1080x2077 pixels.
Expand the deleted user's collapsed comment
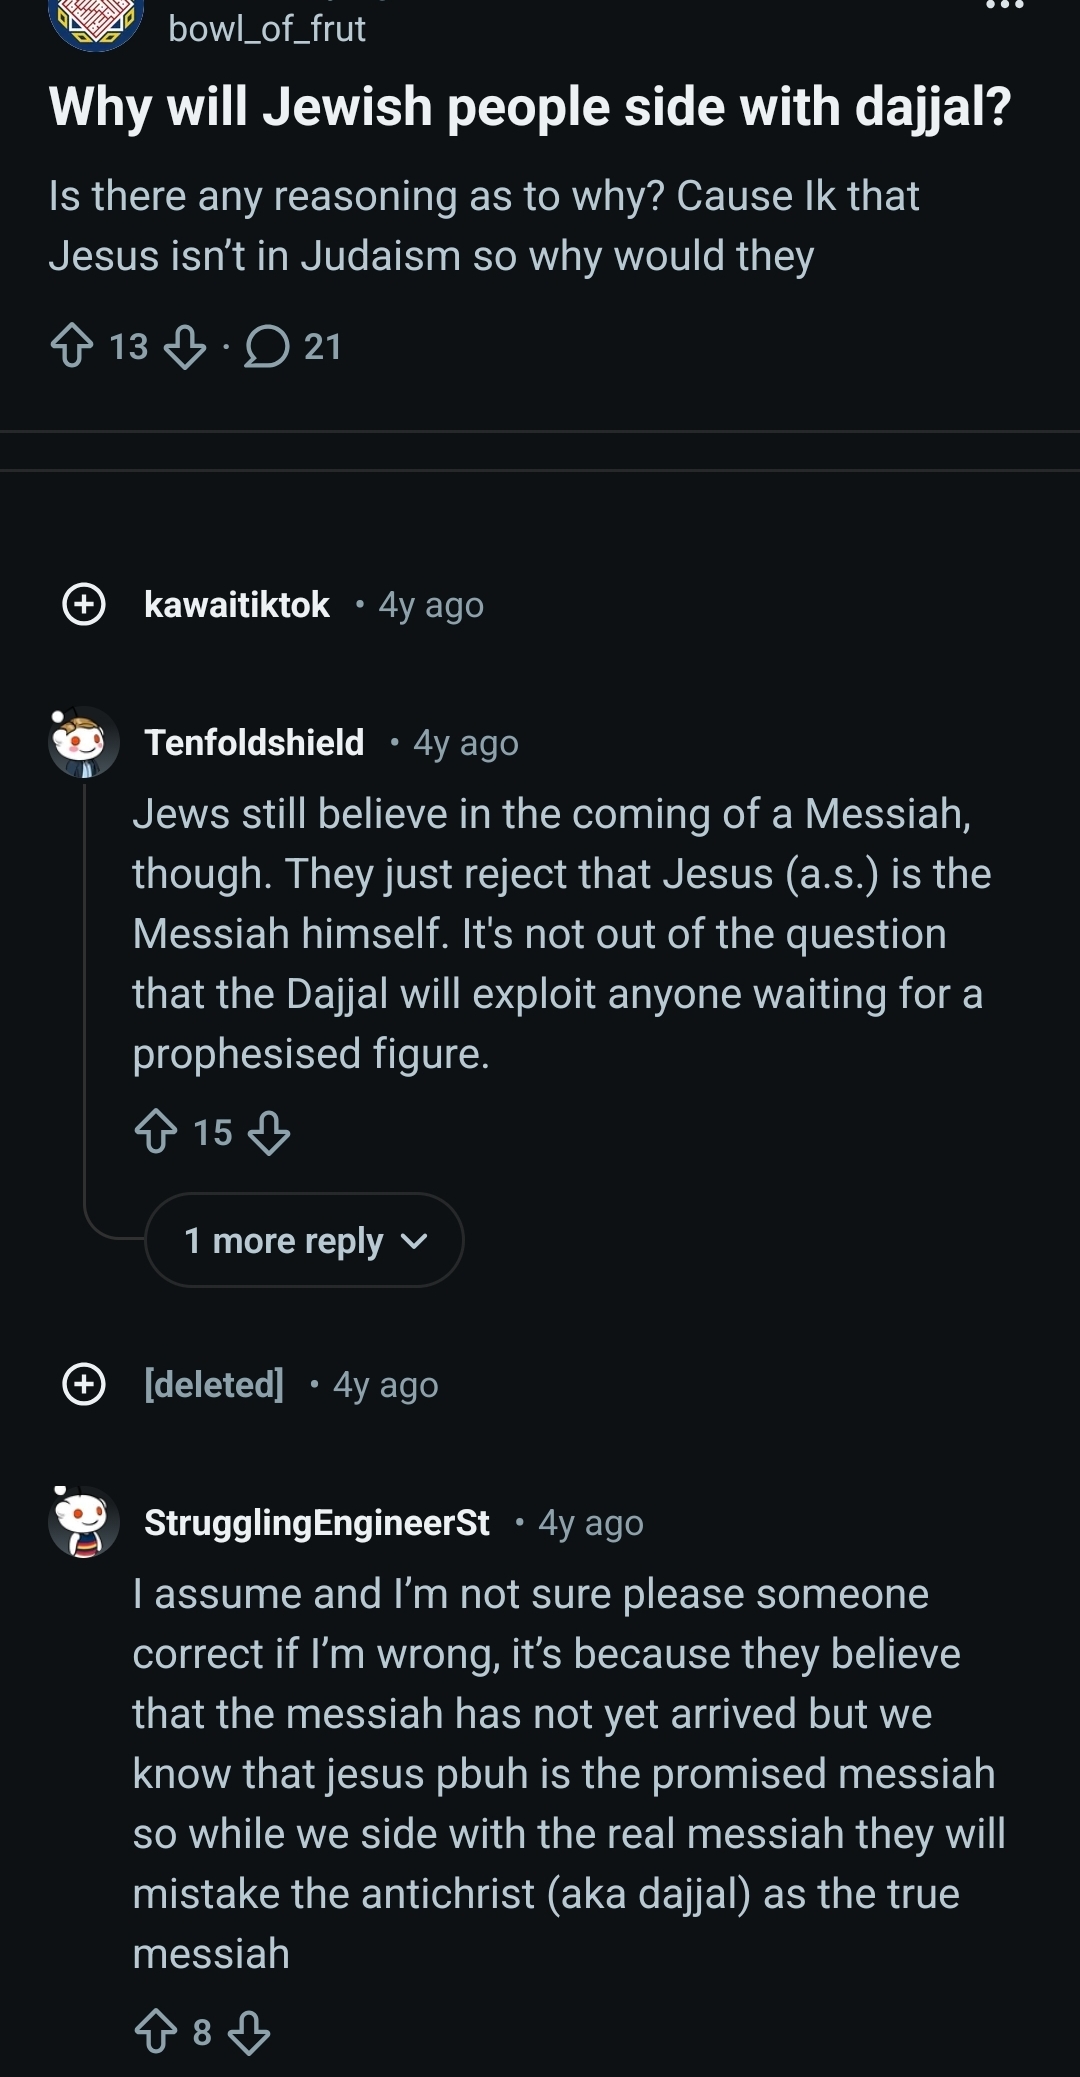point(84,1384)
